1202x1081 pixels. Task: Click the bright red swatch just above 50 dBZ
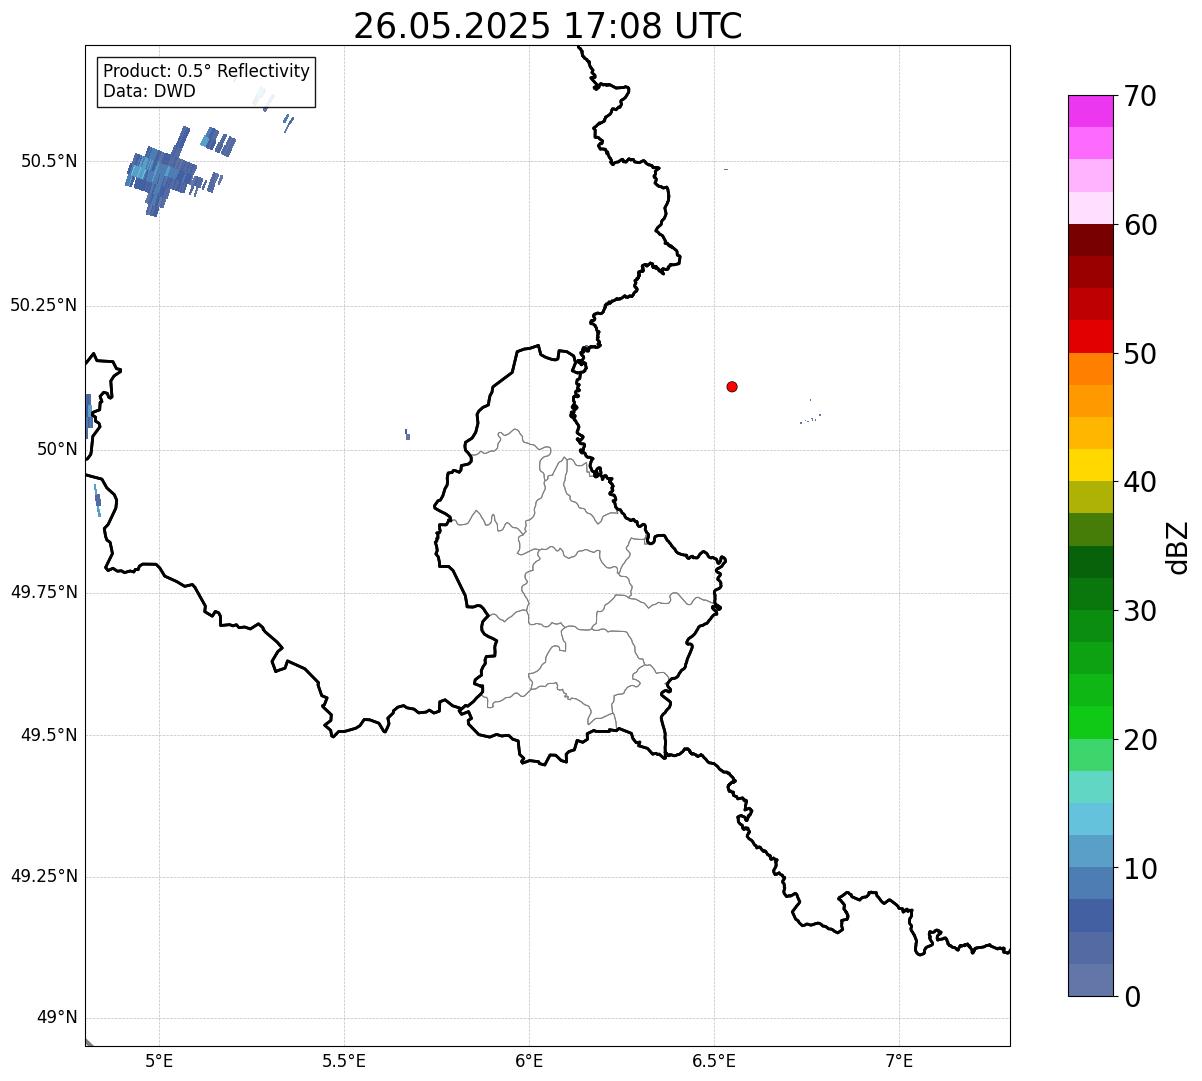pyautogui.click(x=1090, y=337)
